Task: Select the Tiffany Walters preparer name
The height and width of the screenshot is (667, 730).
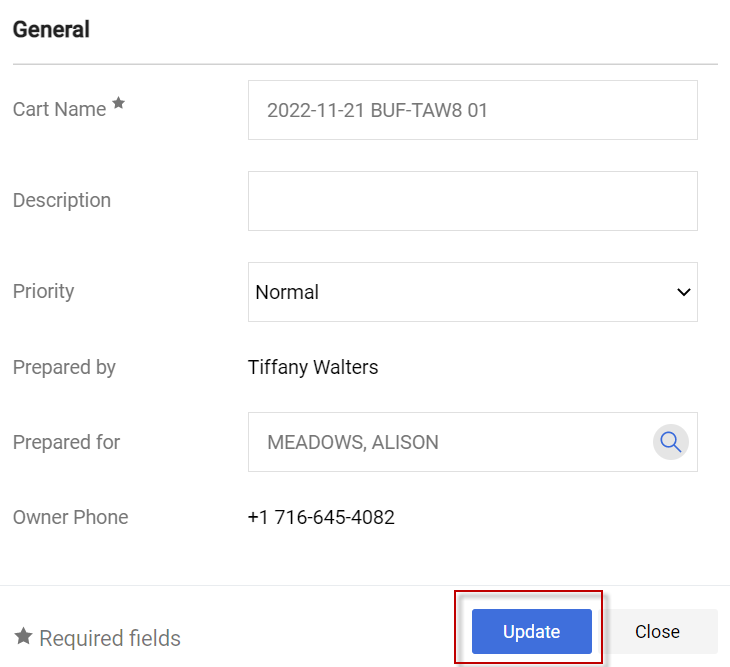Action: pyautogui.click(x=313, y=367)
